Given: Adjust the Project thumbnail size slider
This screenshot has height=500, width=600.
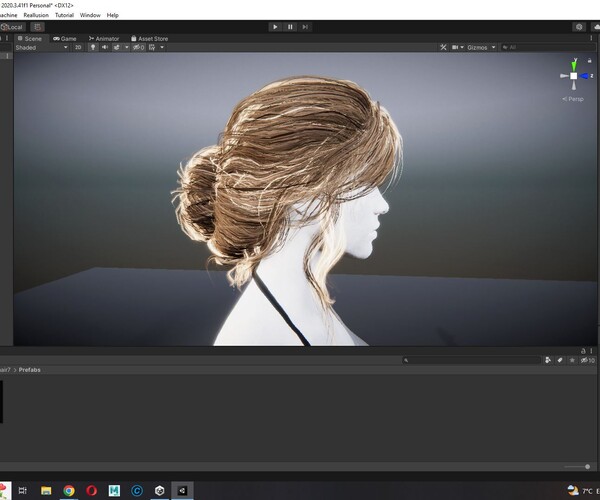Looking at the screenshot, I should pos(577,467).
